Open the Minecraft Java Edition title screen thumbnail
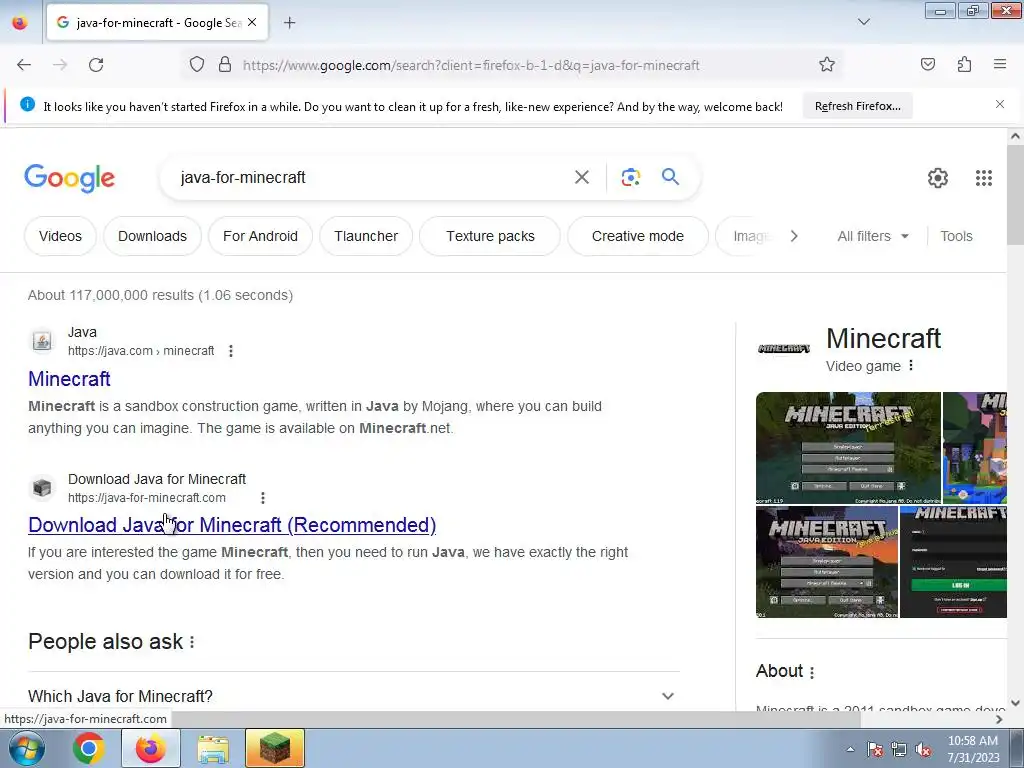This screenshot has width=1024, height=768. (848, 448)
